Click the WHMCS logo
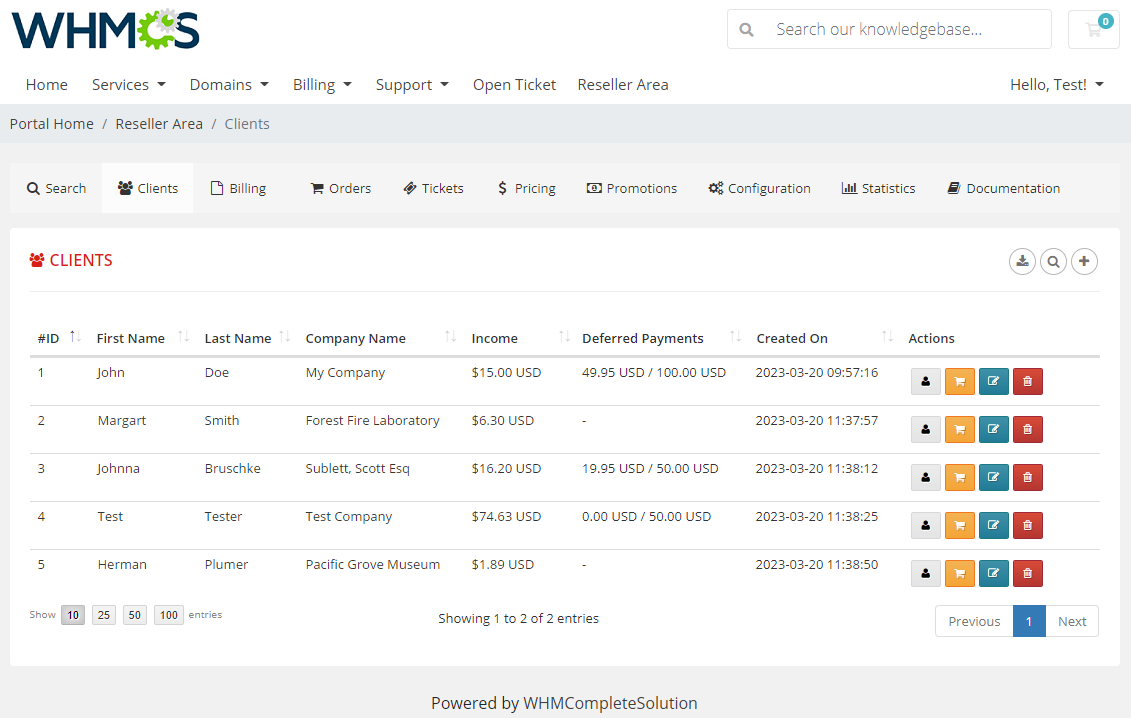Image resolution: width=1131 pixels, height=718 pixels. (104, 30)
